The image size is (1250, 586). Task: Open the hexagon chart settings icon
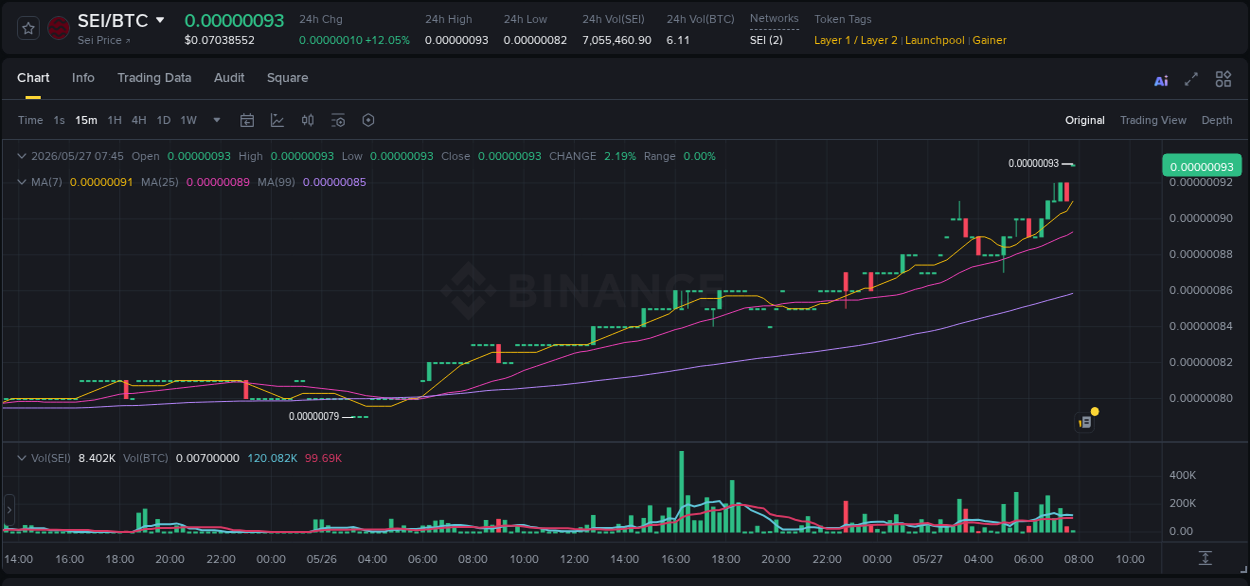click(368, 120)
